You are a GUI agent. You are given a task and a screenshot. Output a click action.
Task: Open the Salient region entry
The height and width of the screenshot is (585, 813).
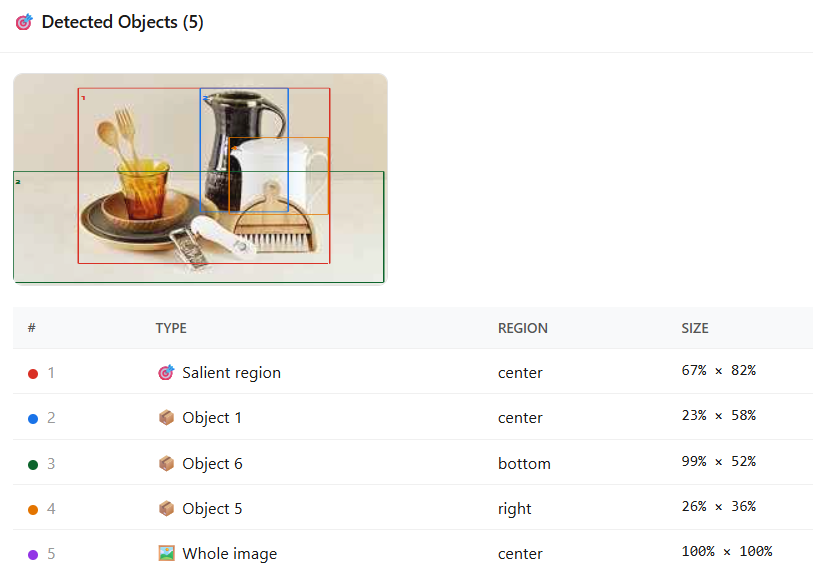pos(231,372)
